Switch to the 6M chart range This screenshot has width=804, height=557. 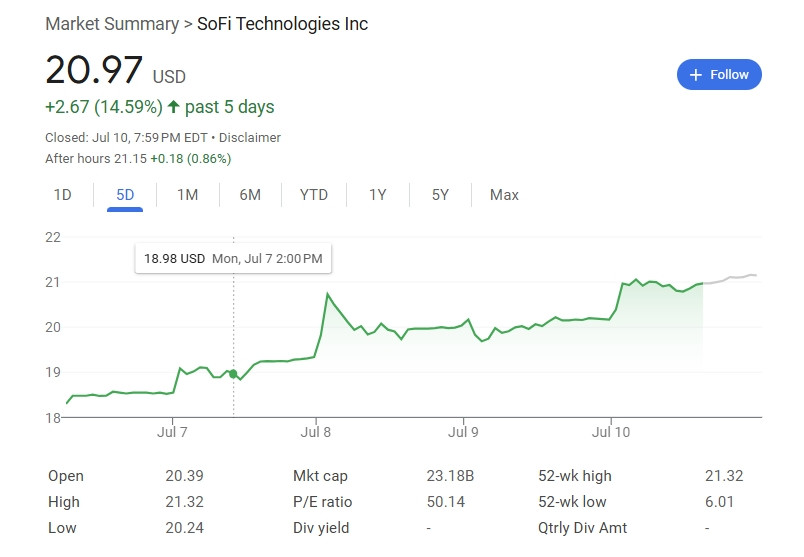250,195
